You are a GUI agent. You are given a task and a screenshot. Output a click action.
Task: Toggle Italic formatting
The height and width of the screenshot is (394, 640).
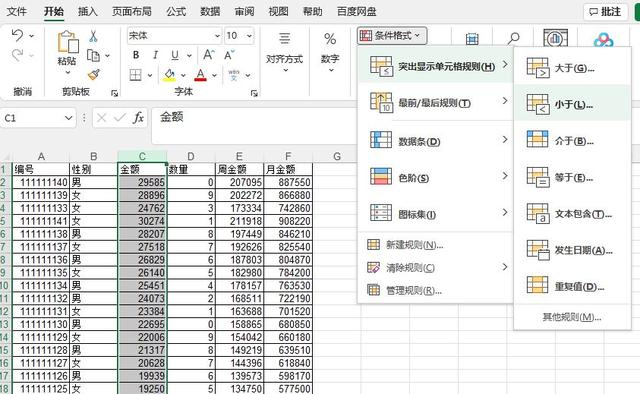pos(155,55)
